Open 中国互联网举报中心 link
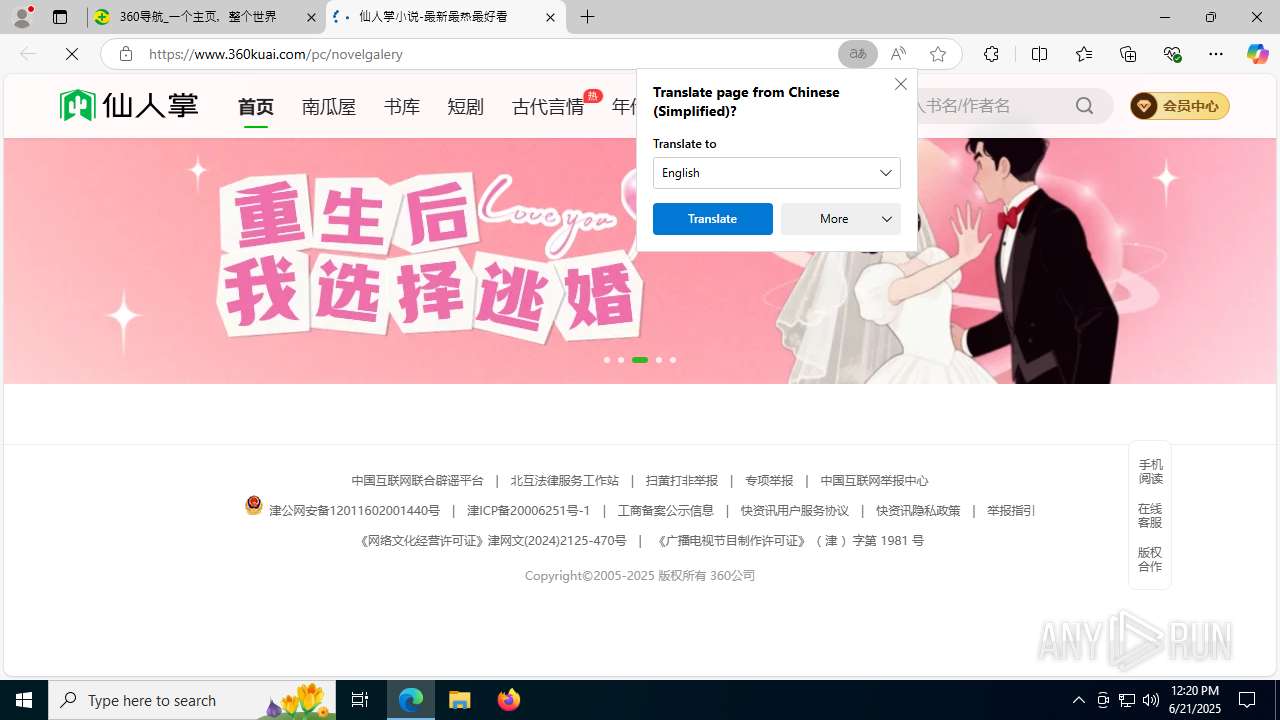This screenshot has width=1280, height=720. [874, 481]
